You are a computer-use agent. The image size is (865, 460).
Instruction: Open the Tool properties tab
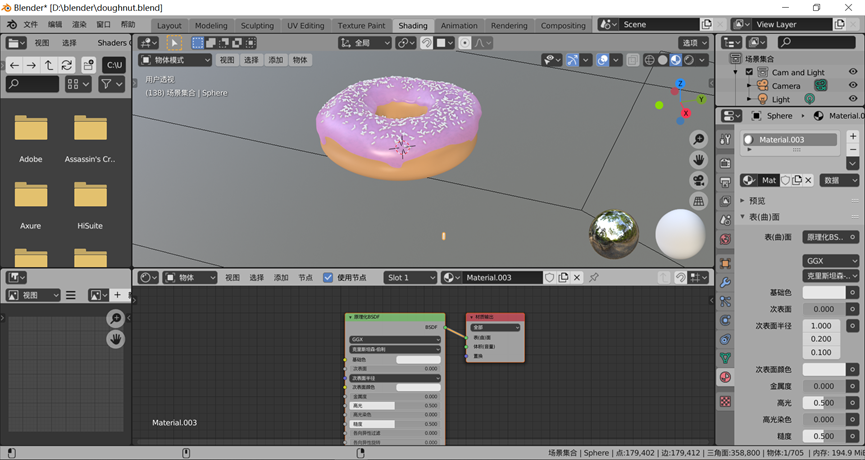725,140
